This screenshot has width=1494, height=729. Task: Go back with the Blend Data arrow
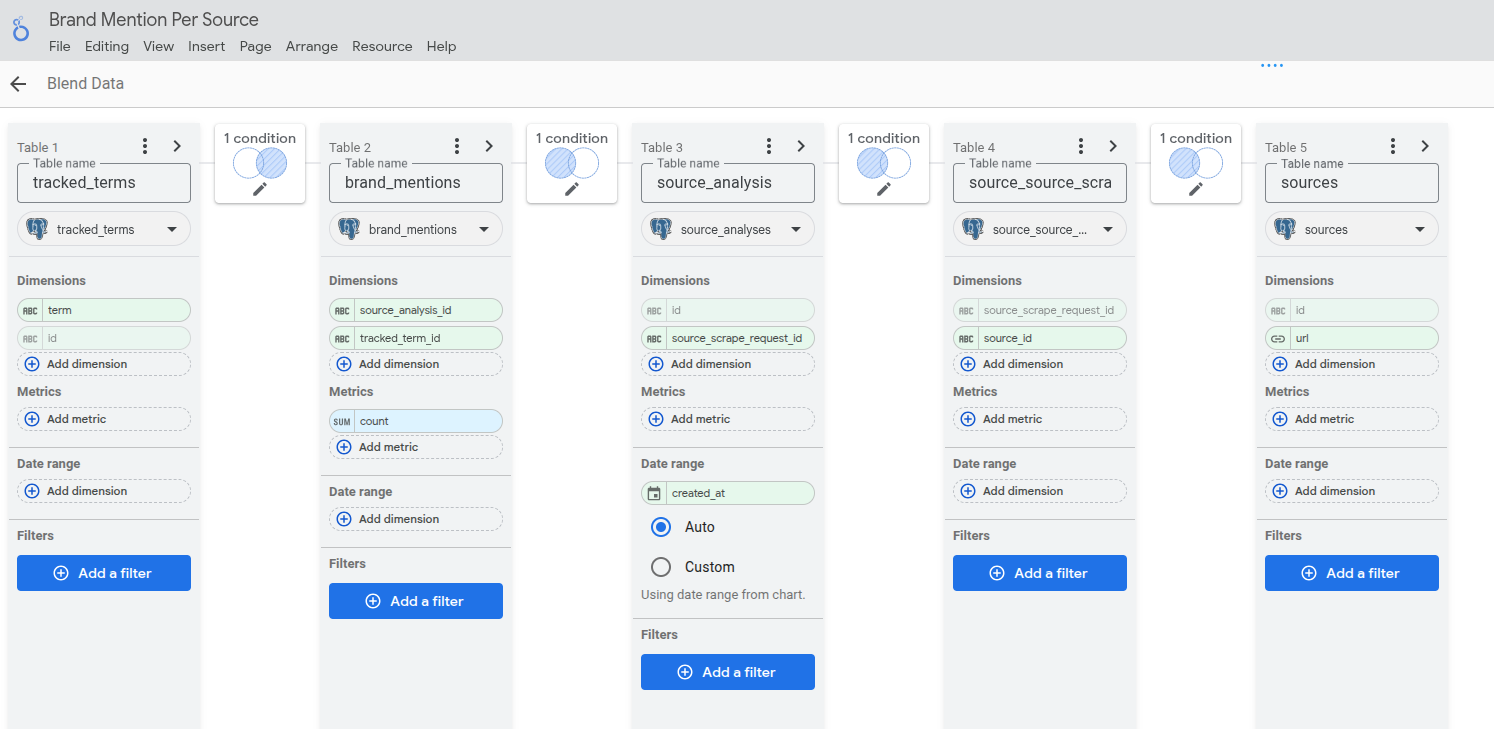(18, 84)
